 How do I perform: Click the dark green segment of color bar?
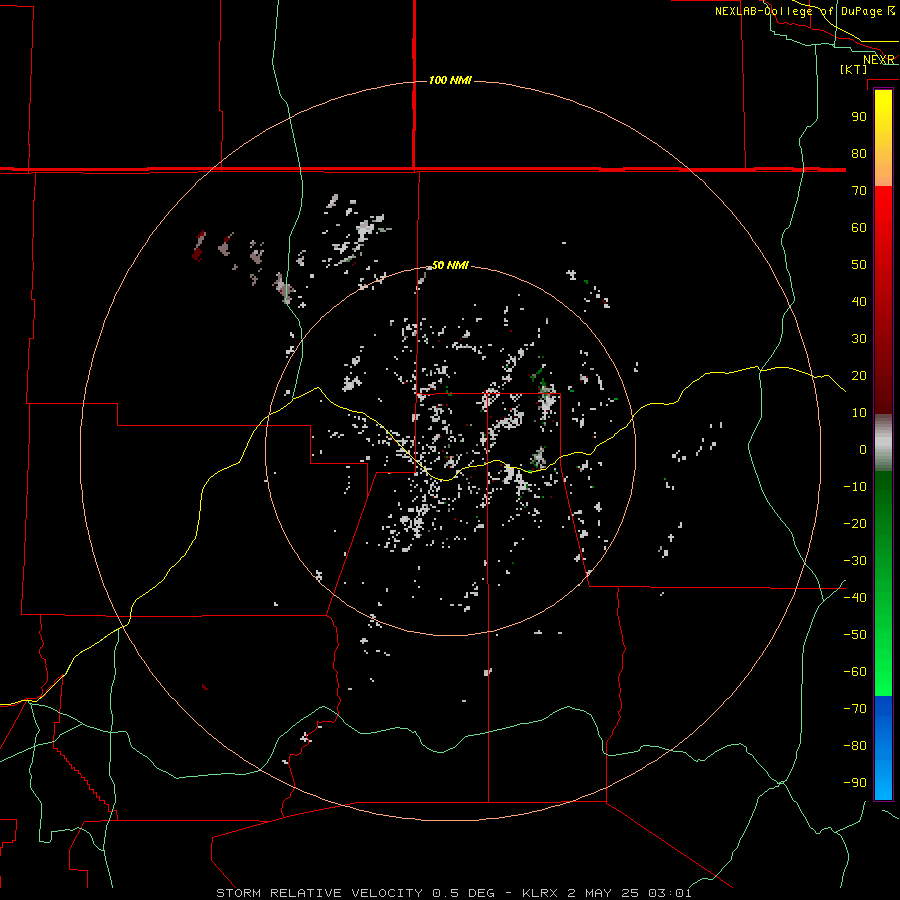click(883, 499)
